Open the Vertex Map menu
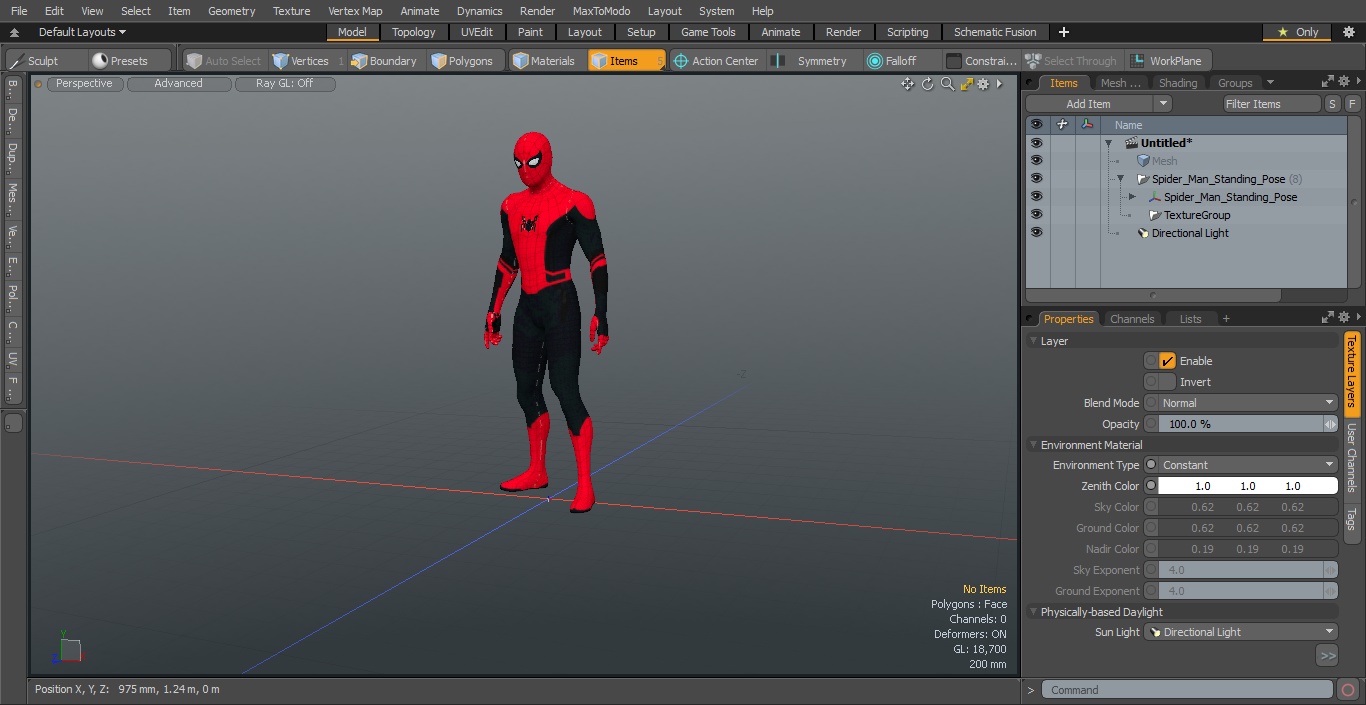 pyautogui.click(x=355, y=11)
